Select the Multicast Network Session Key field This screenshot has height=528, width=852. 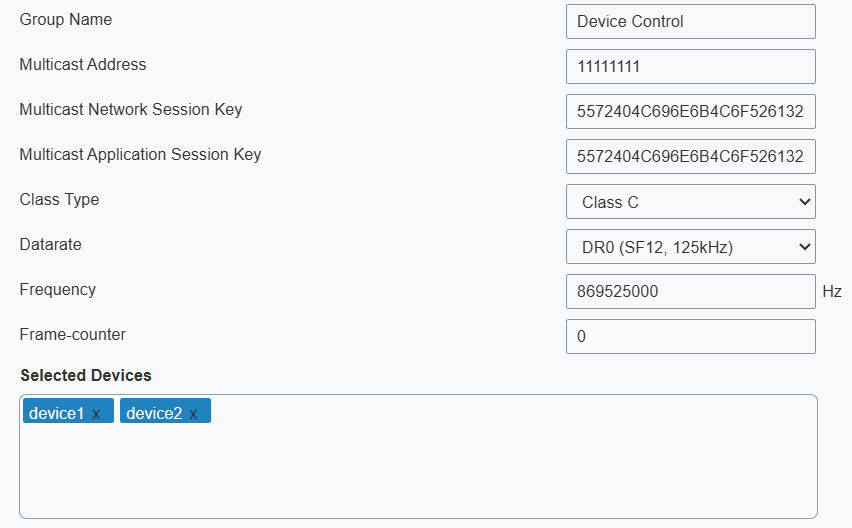click(691, 111)
